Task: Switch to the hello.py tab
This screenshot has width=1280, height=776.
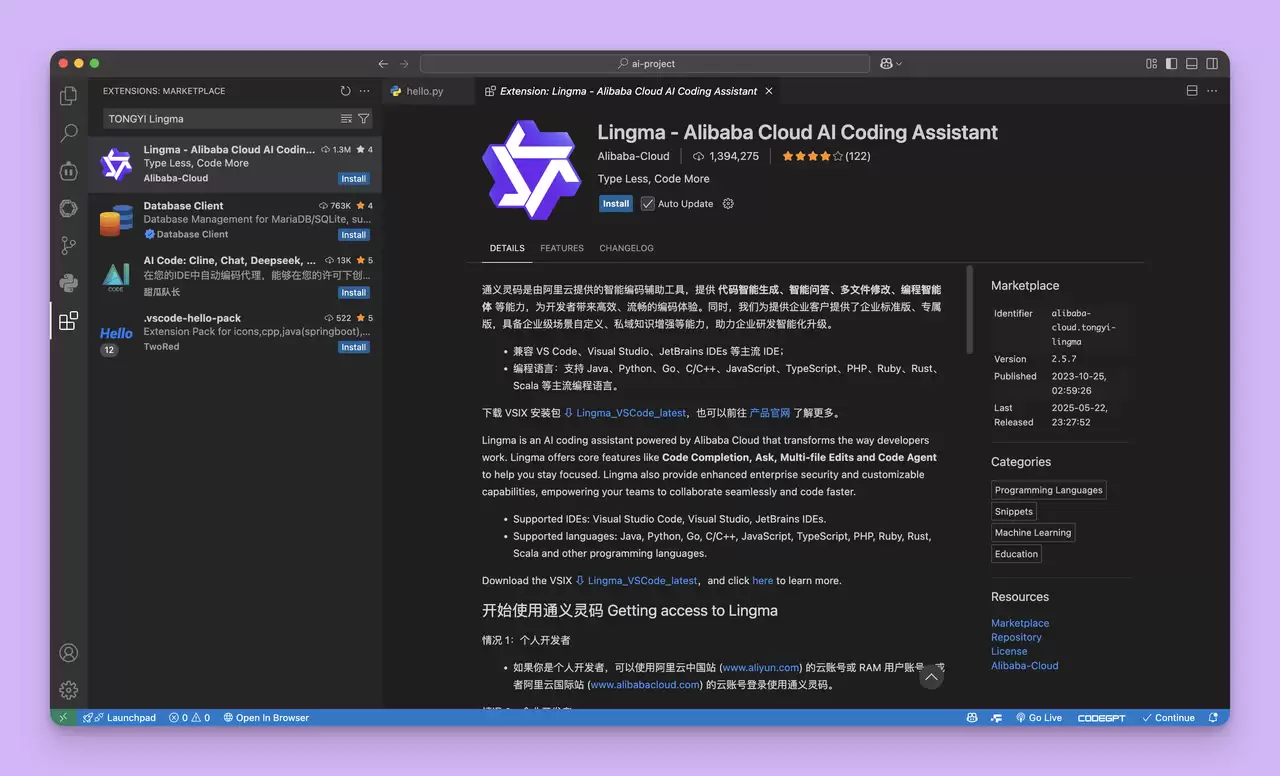Action: tap(424, 91)
